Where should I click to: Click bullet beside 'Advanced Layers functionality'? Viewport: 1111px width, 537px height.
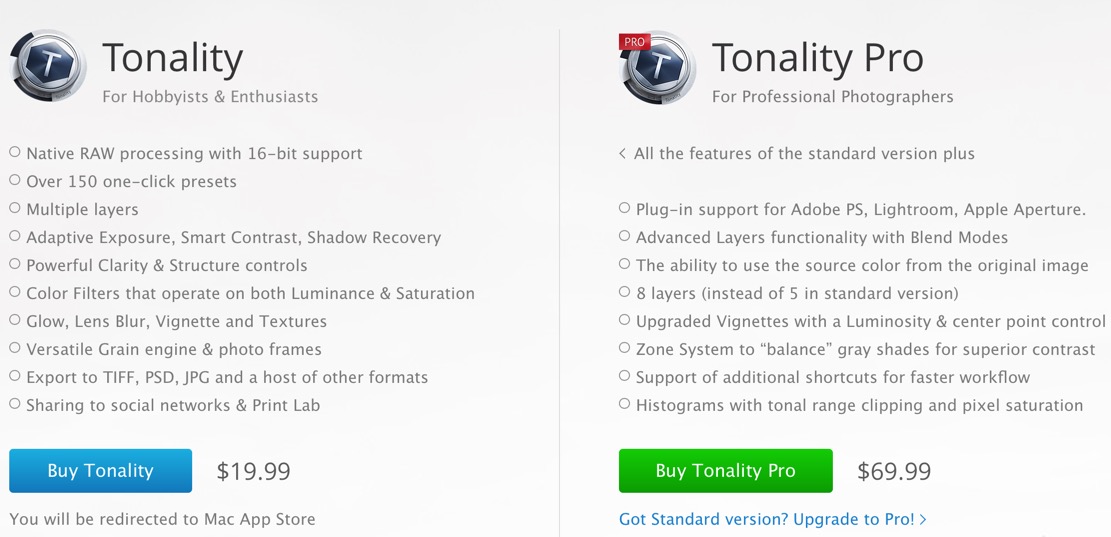pos(624,236)
